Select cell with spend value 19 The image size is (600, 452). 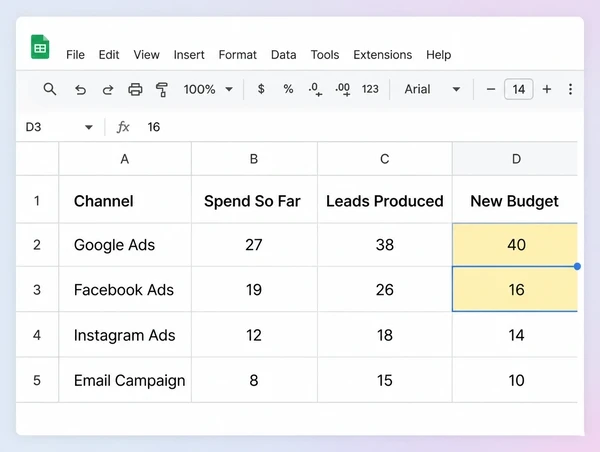click(x=254, y=289)
